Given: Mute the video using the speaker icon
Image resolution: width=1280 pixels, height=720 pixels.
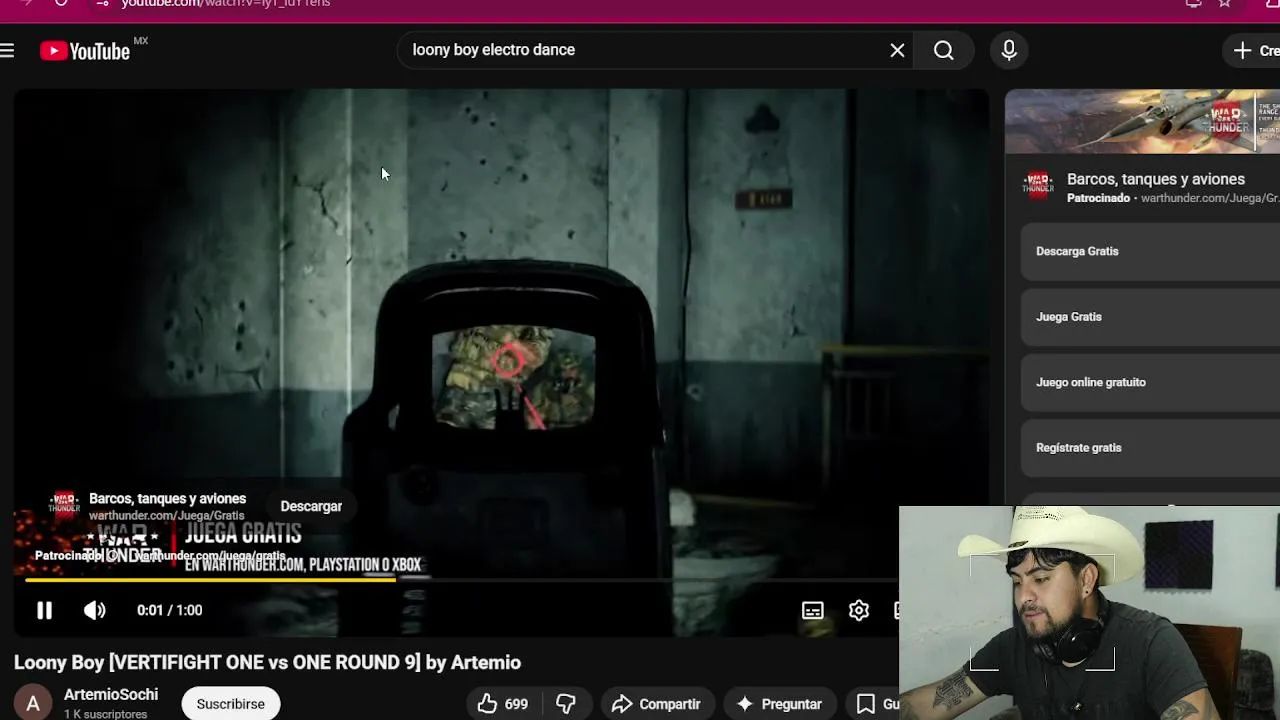Looking at the screenshot, I should (95, 610).
